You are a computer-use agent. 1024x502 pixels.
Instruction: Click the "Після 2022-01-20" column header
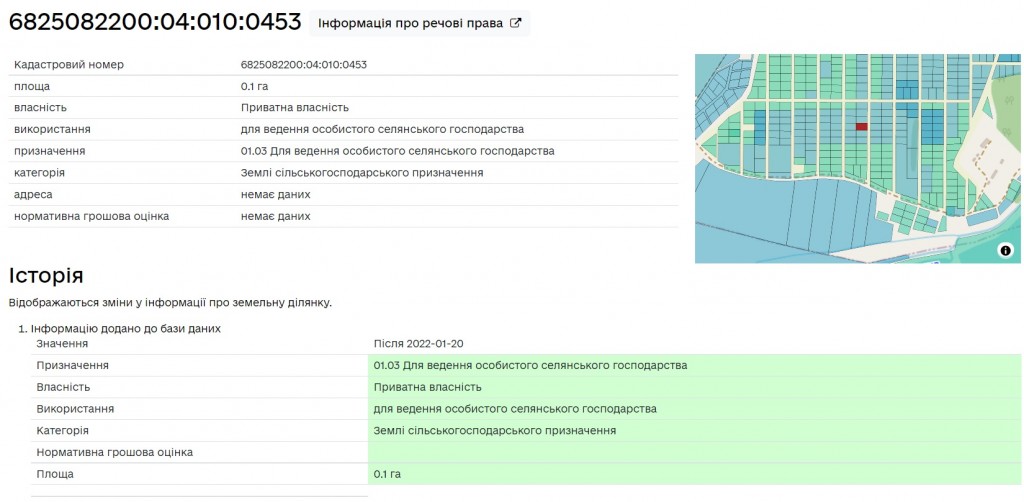pos(418,343)
